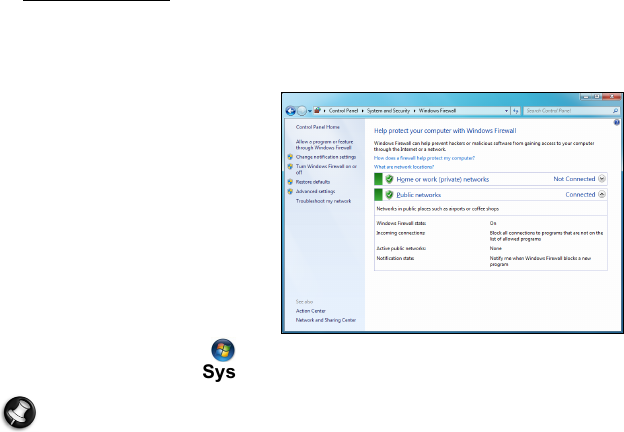
Task: Click green shield on Home or work networks
Action: (x=389, y=179)
